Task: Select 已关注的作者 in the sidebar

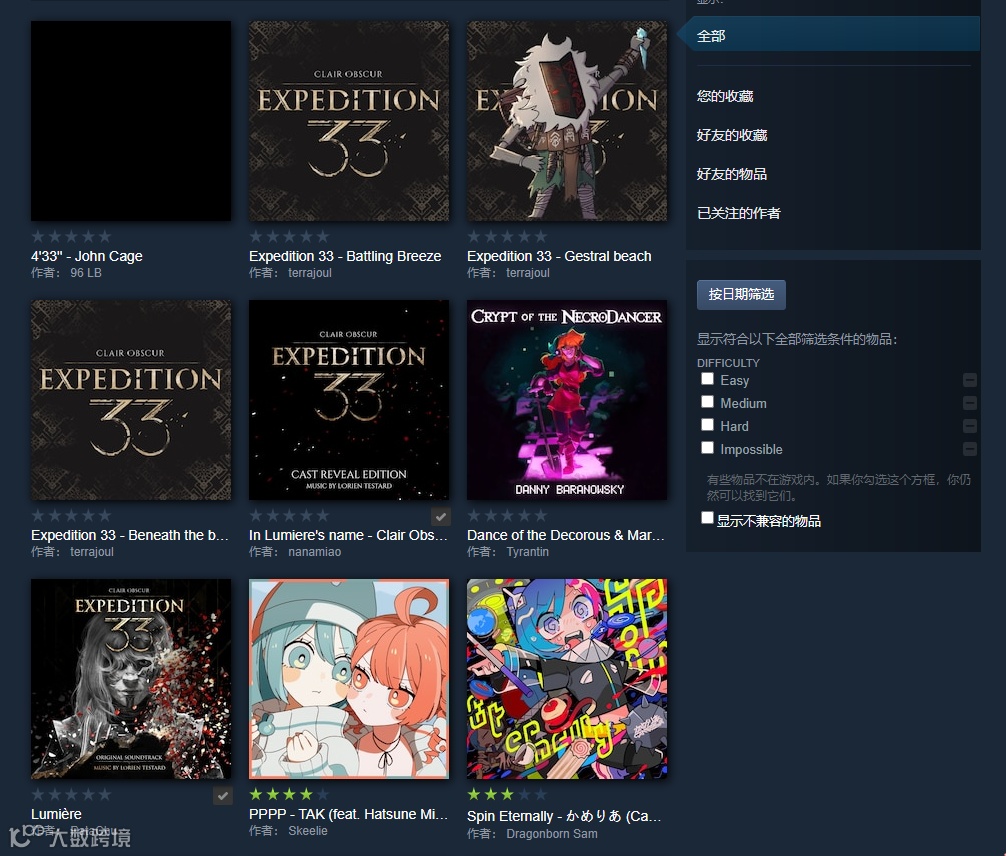Action: coord(738,214)
